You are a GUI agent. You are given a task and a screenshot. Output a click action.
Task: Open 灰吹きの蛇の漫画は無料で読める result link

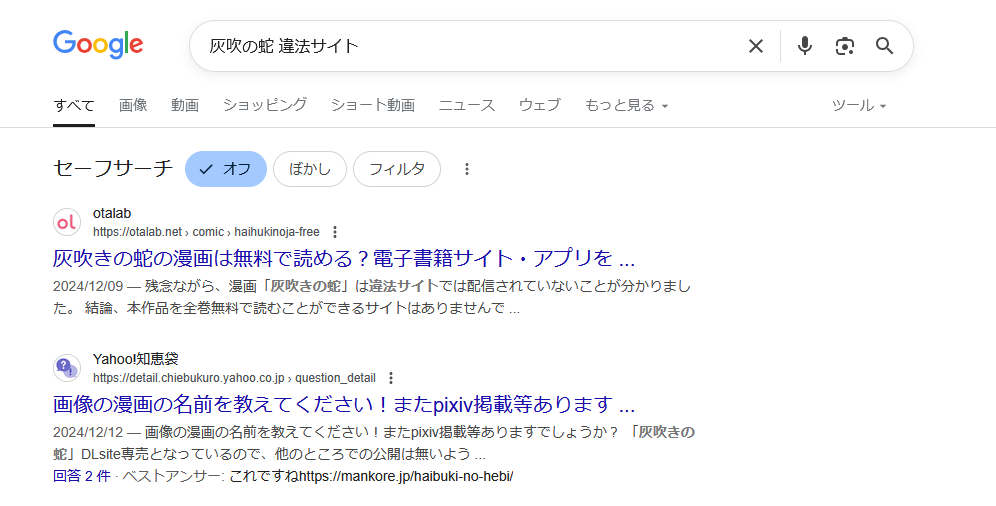coord(344,258)
